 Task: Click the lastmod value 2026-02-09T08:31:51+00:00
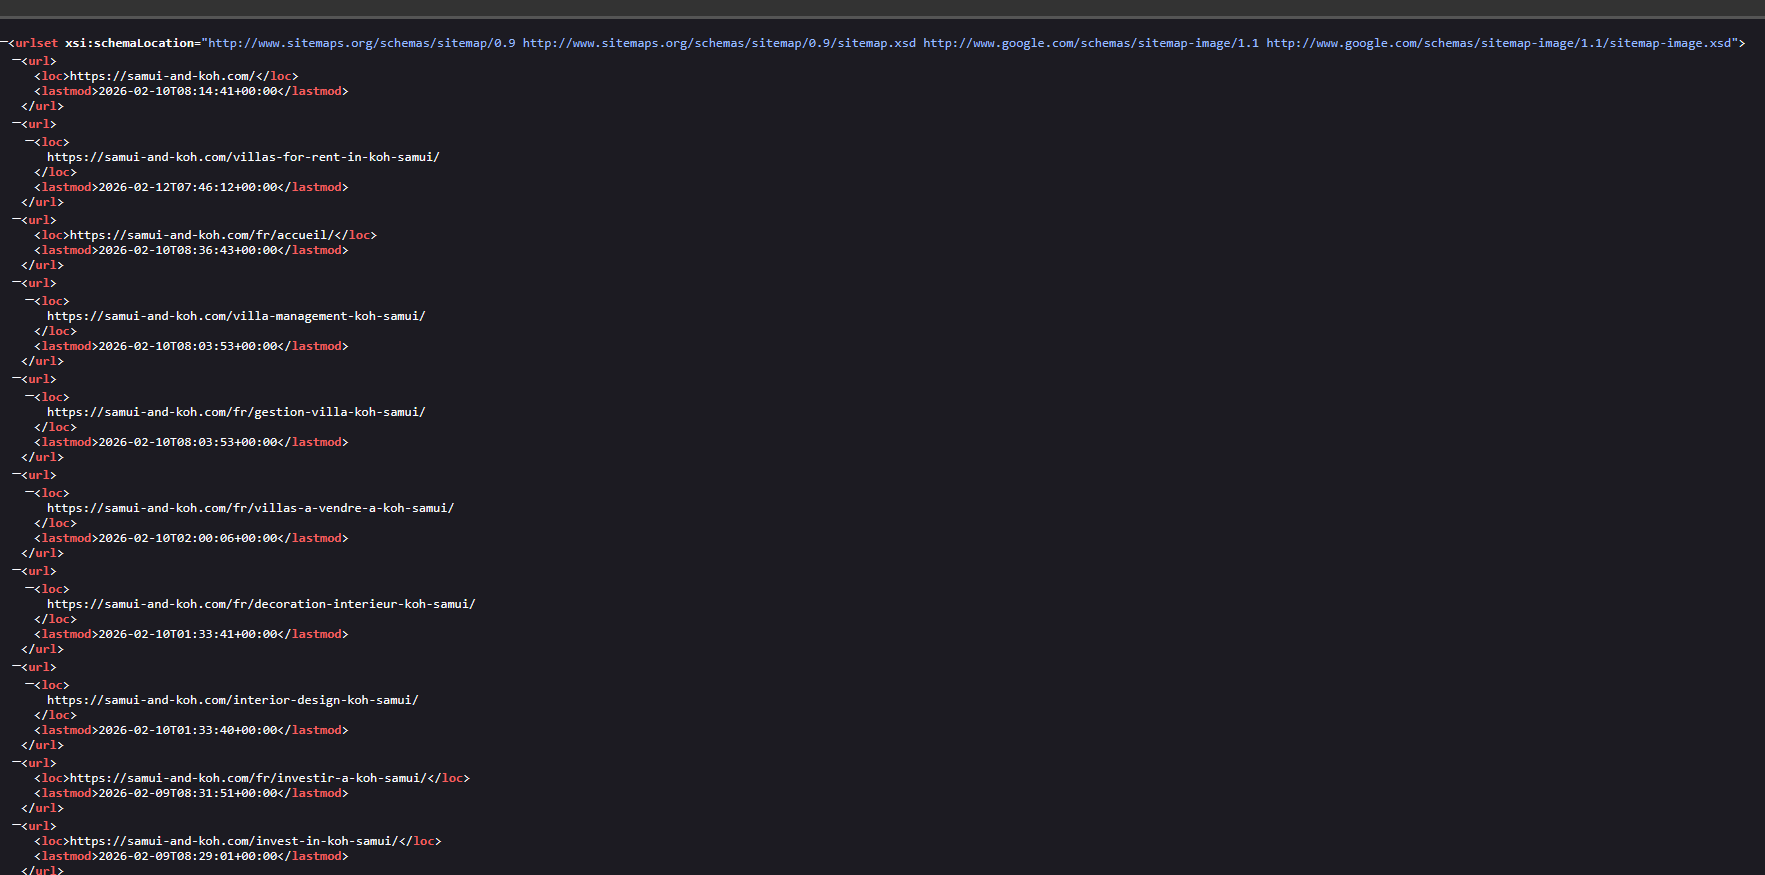(188, 793)
